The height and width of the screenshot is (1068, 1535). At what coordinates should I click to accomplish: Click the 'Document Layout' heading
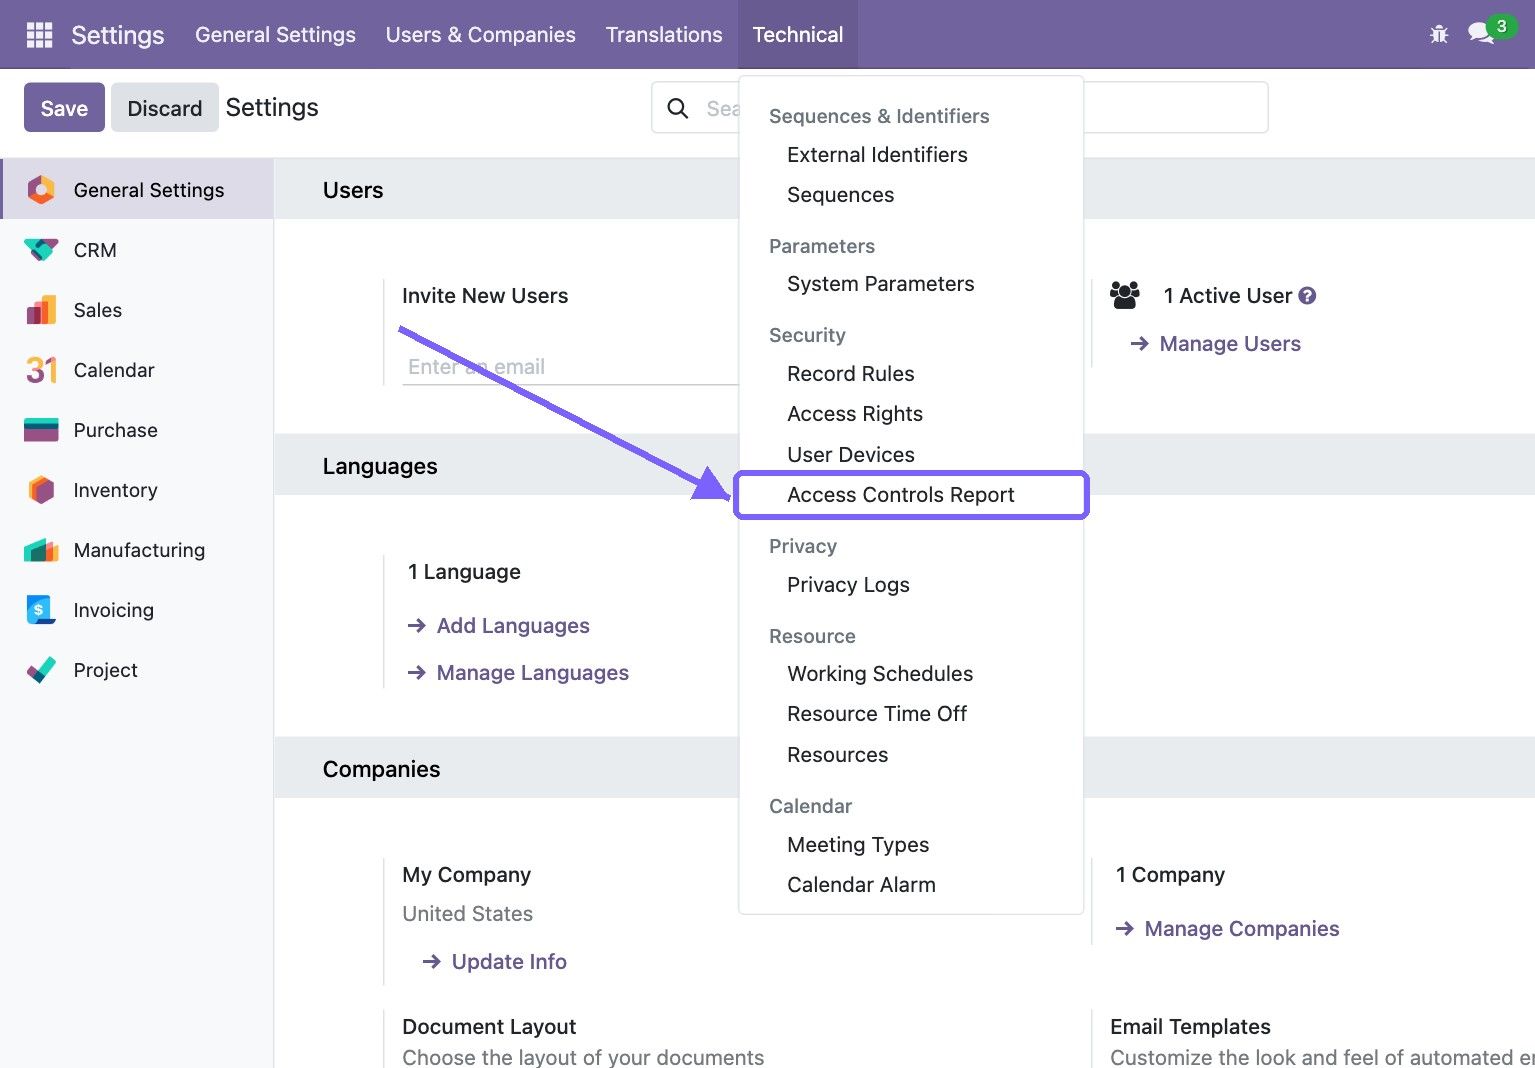tap(489, 1027)
